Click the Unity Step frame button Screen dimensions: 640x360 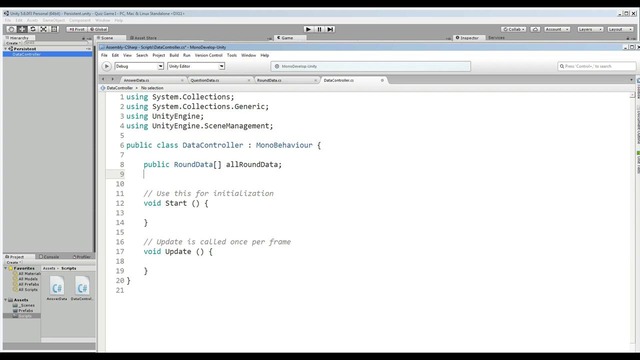pyautogui.click(x=330, y=29)
